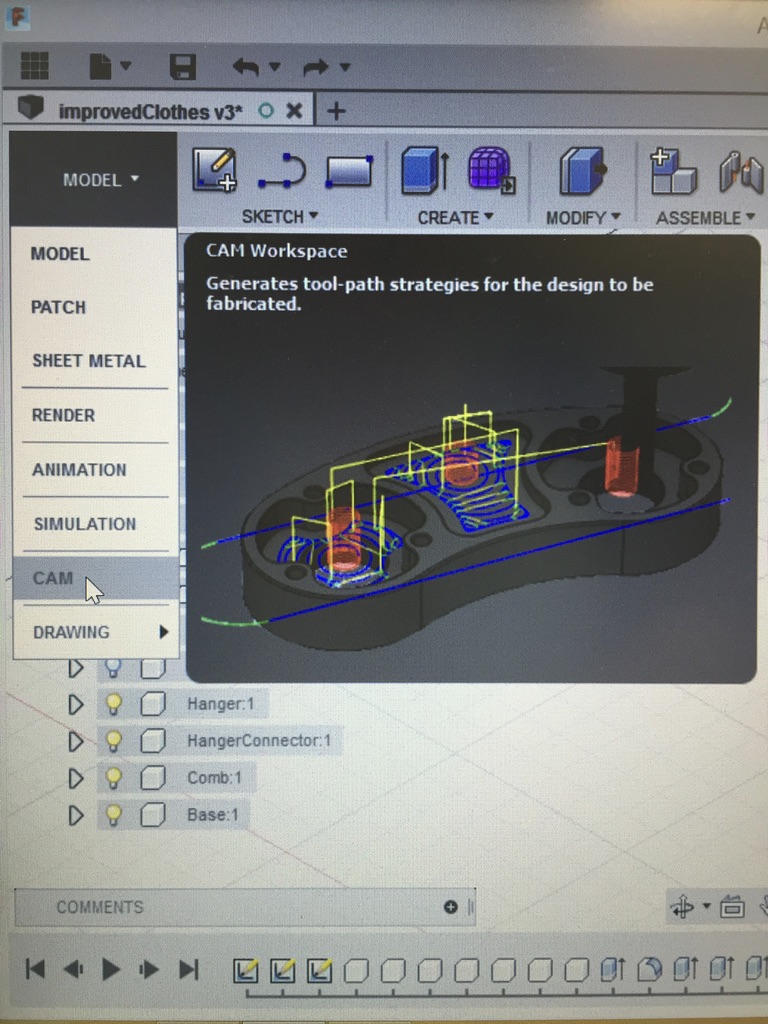Select the third sketch timeline feature
The image size is (768, 1024).
pyautogui.click(x=320, y=970)
